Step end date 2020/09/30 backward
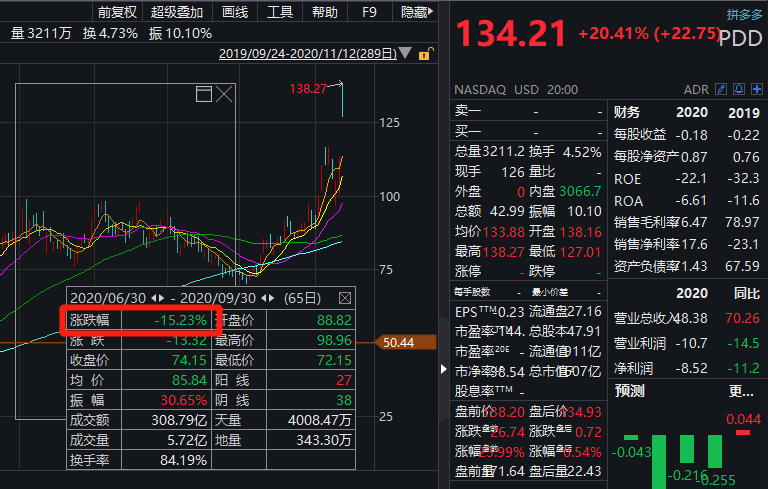768x489 pixels. click(264, 298)
